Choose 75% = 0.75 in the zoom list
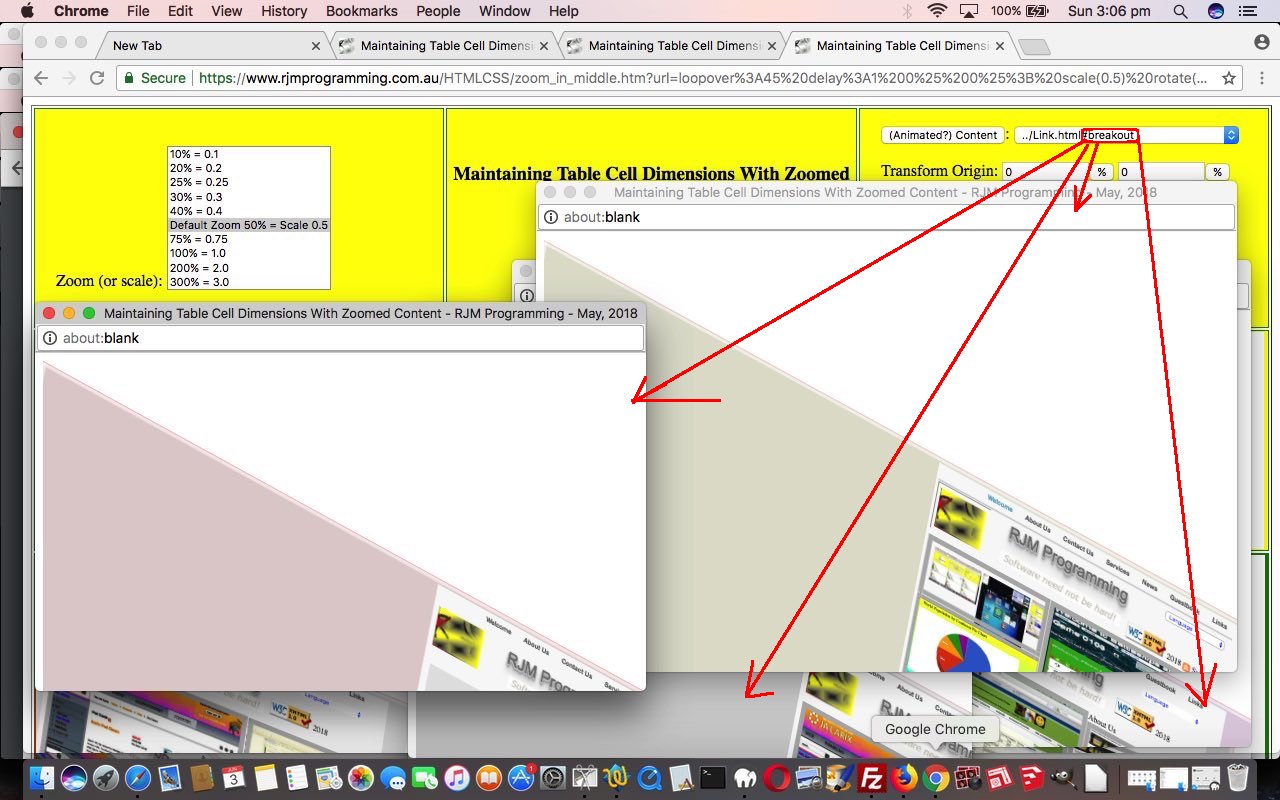The image size is (1280, 800). click(199, 239)
